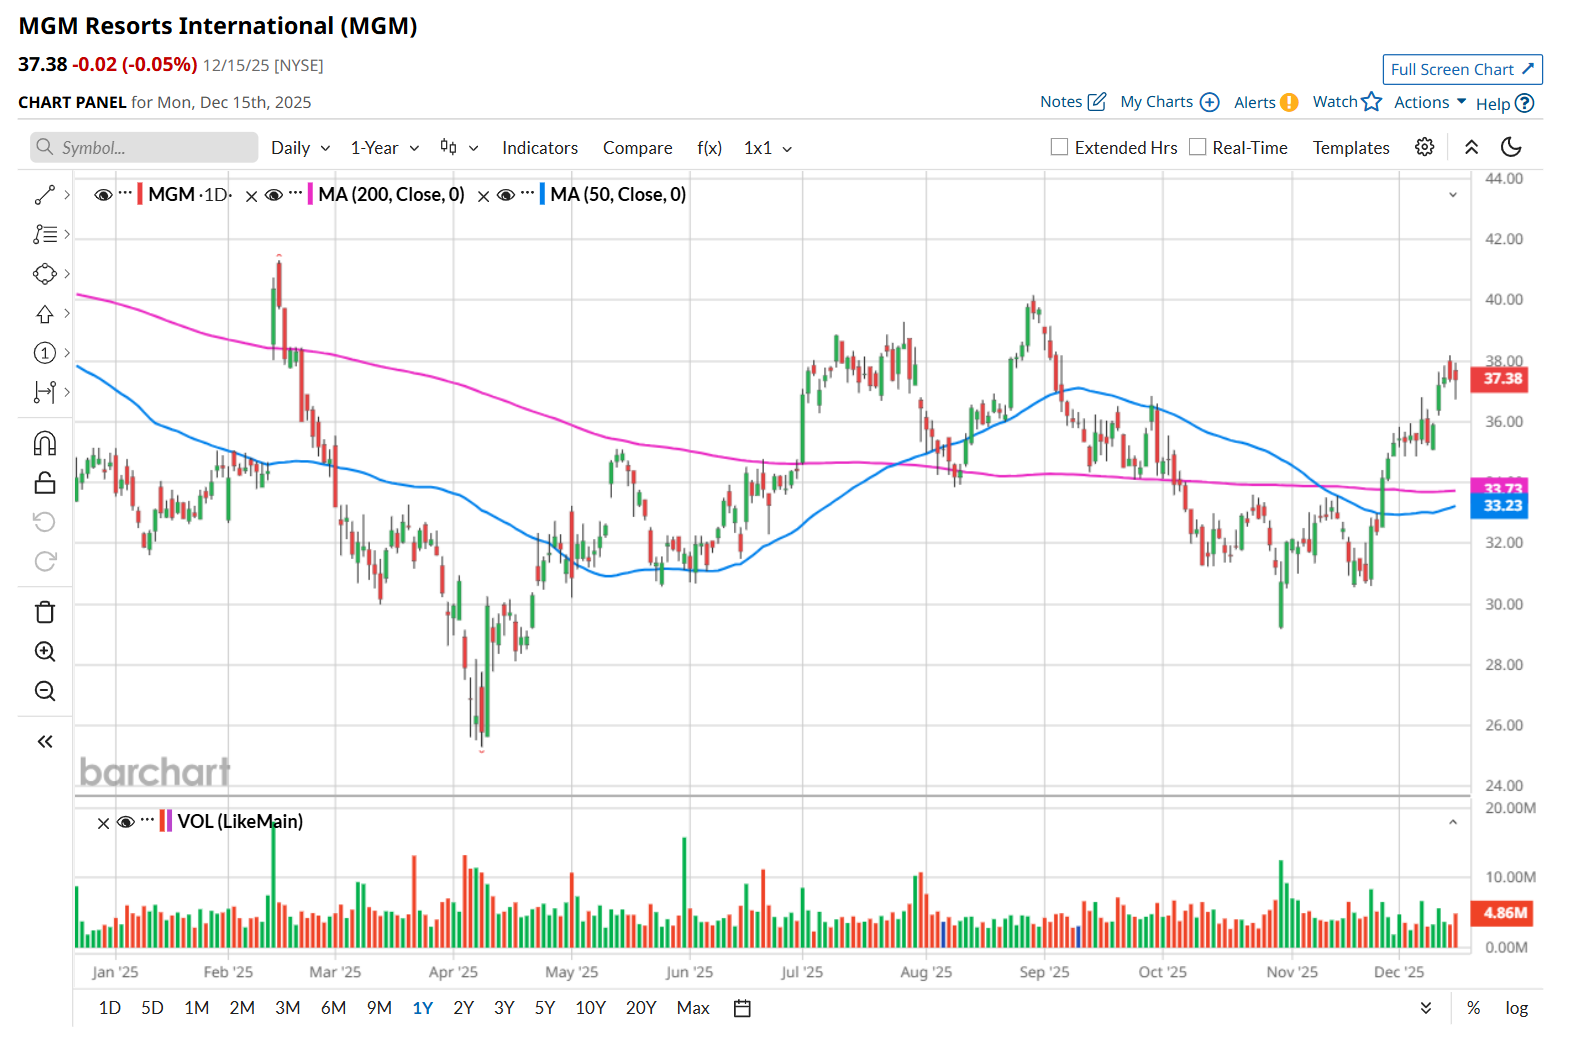The height and width of the screenshot is (1046, 1592).
Task: Click the Symbol search input field
Action: click(145, 148)
